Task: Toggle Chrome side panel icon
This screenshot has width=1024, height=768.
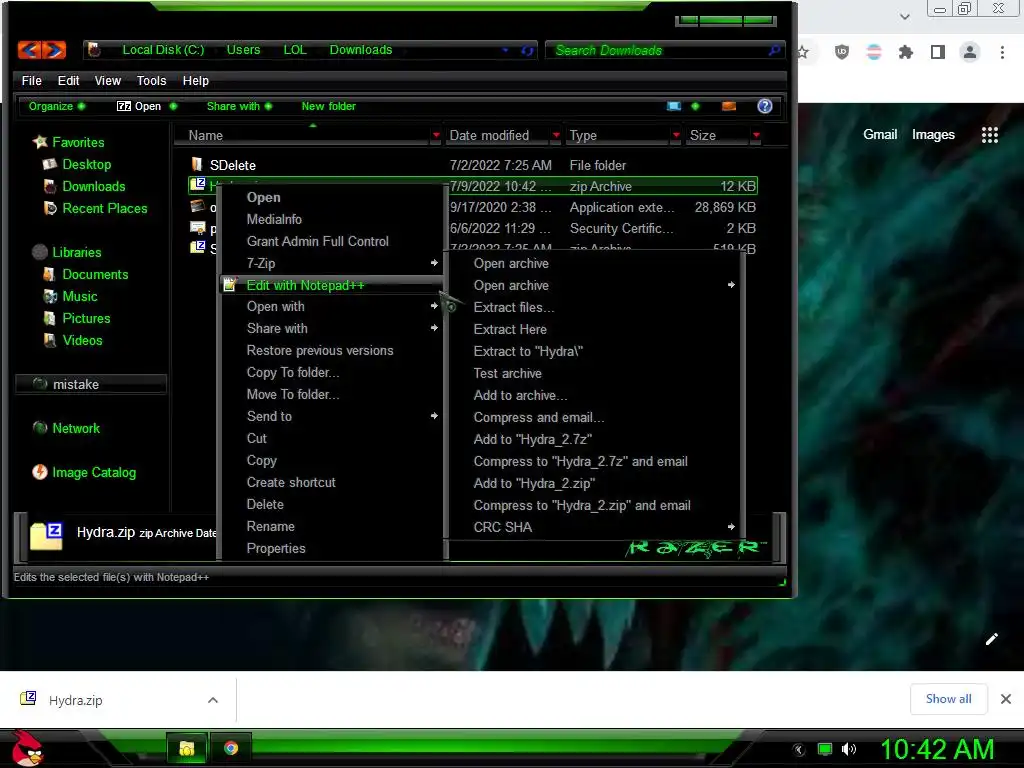Action: 938,52
